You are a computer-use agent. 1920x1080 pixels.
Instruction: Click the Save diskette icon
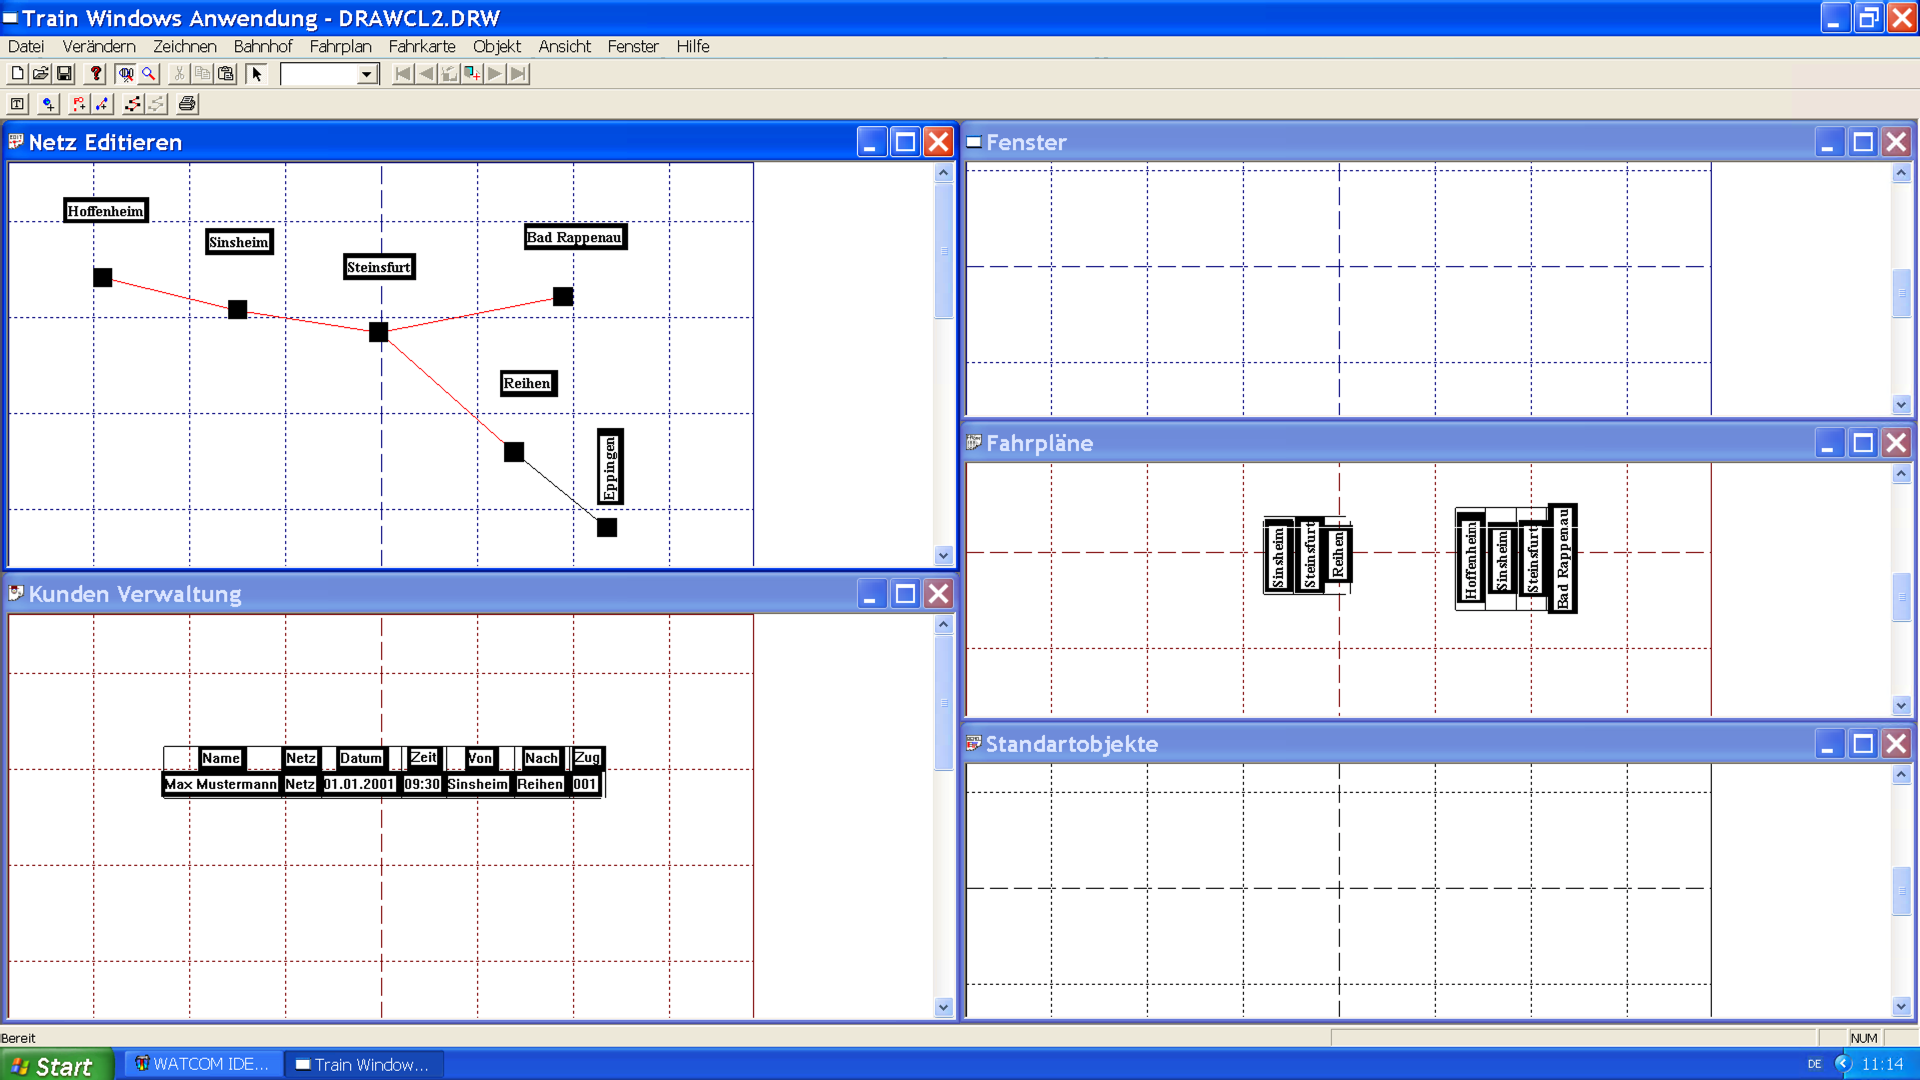coord(65,74)
